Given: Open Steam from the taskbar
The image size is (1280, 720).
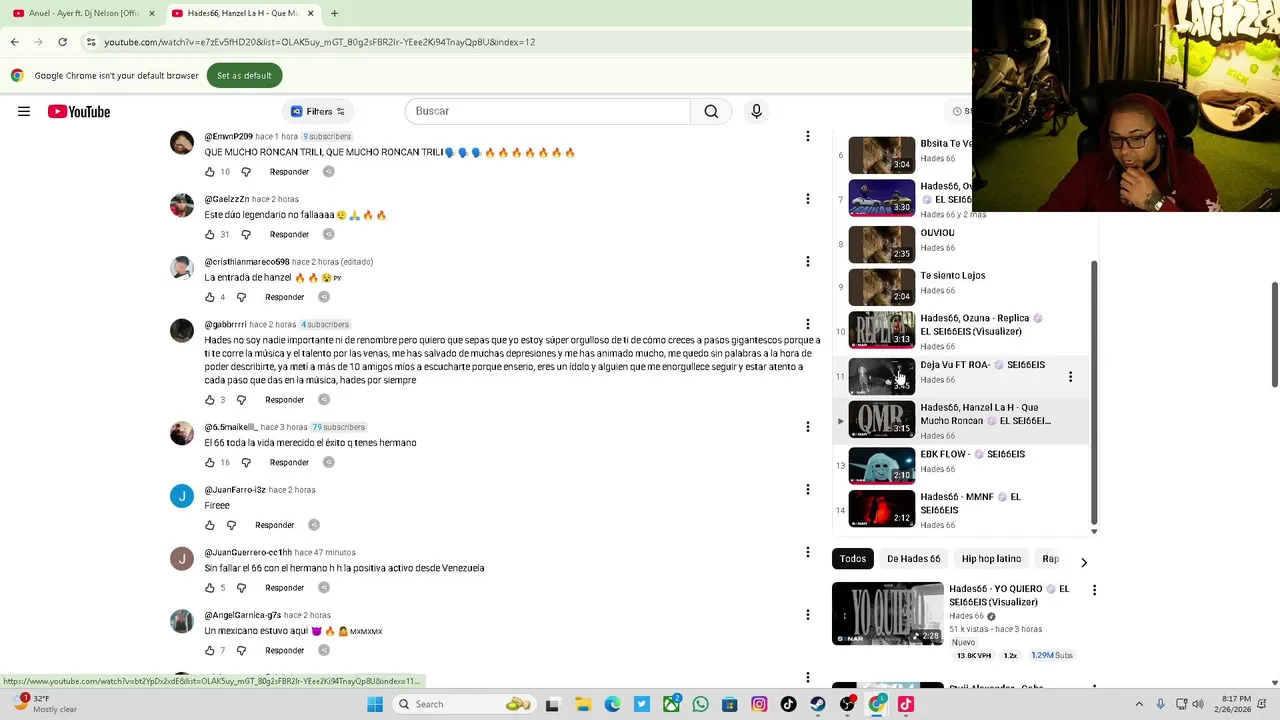Looking at the screenshot, I should click(x=818, y=704).
